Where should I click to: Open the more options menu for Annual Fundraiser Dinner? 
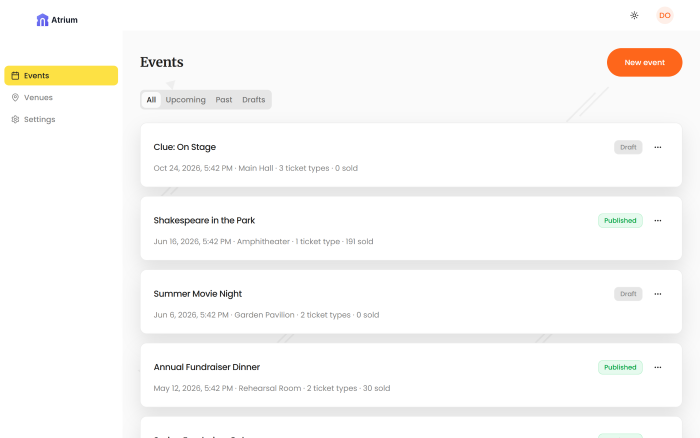point(658,367)
